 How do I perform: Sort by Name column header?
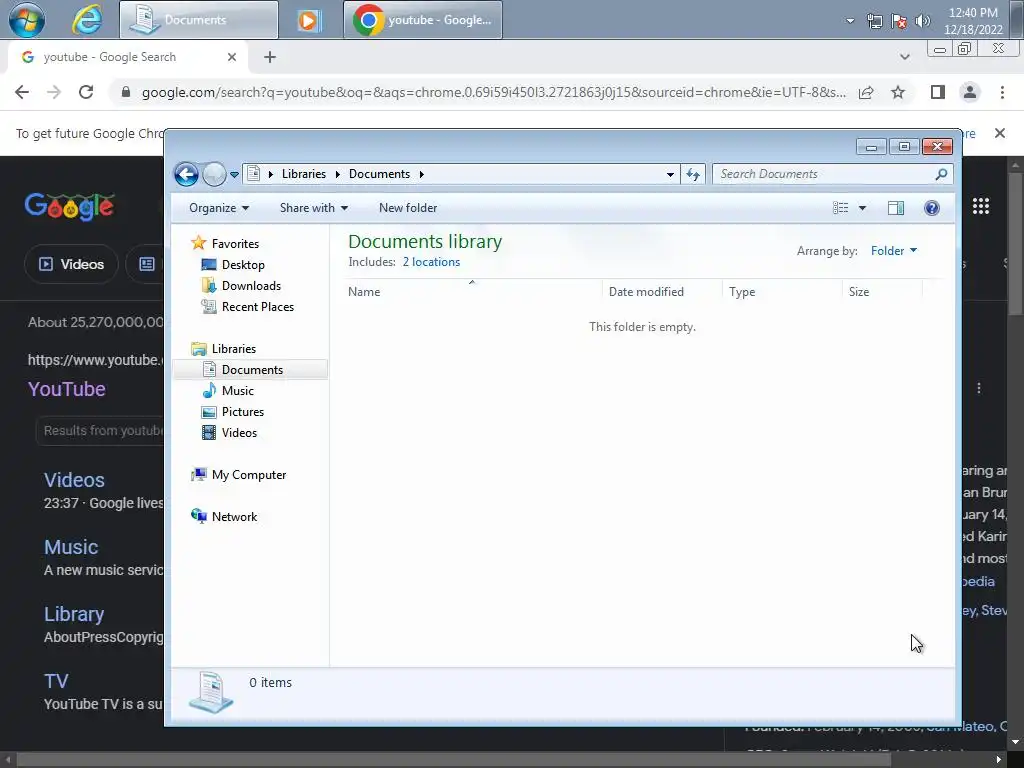pos(472,292)
